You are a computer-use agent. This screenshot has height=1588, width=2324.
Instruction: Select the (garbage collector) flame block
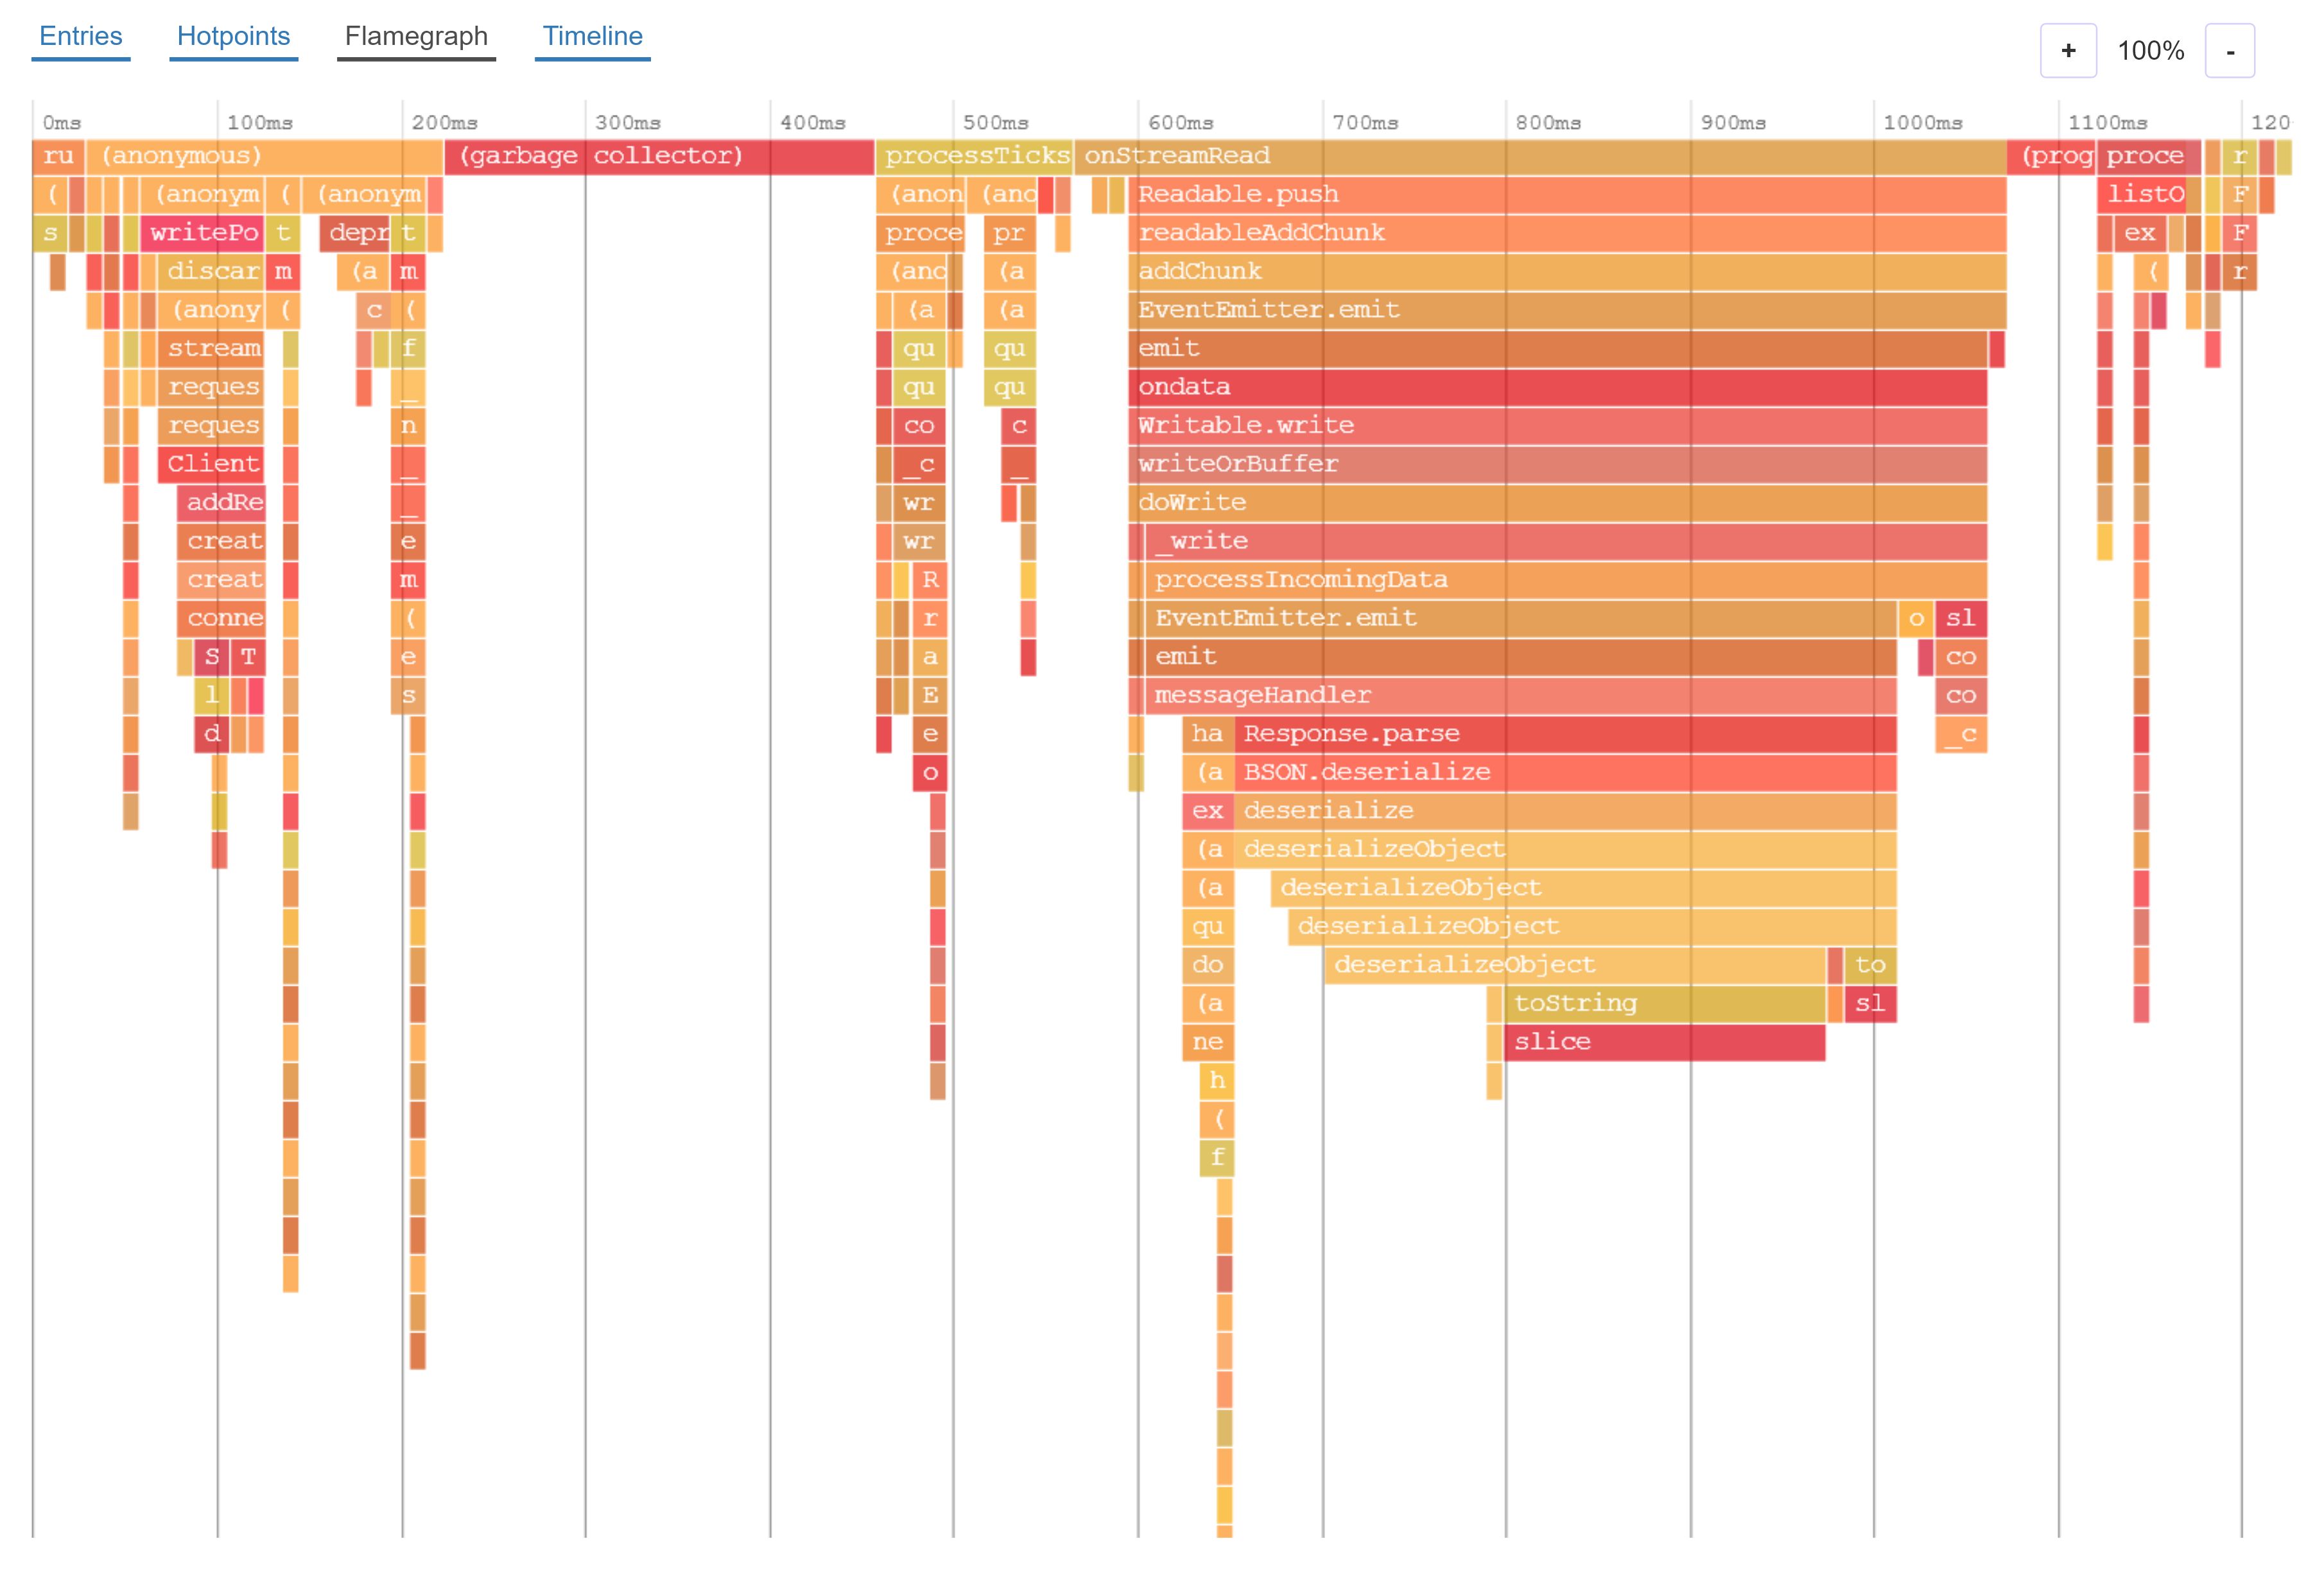[659, 156]
